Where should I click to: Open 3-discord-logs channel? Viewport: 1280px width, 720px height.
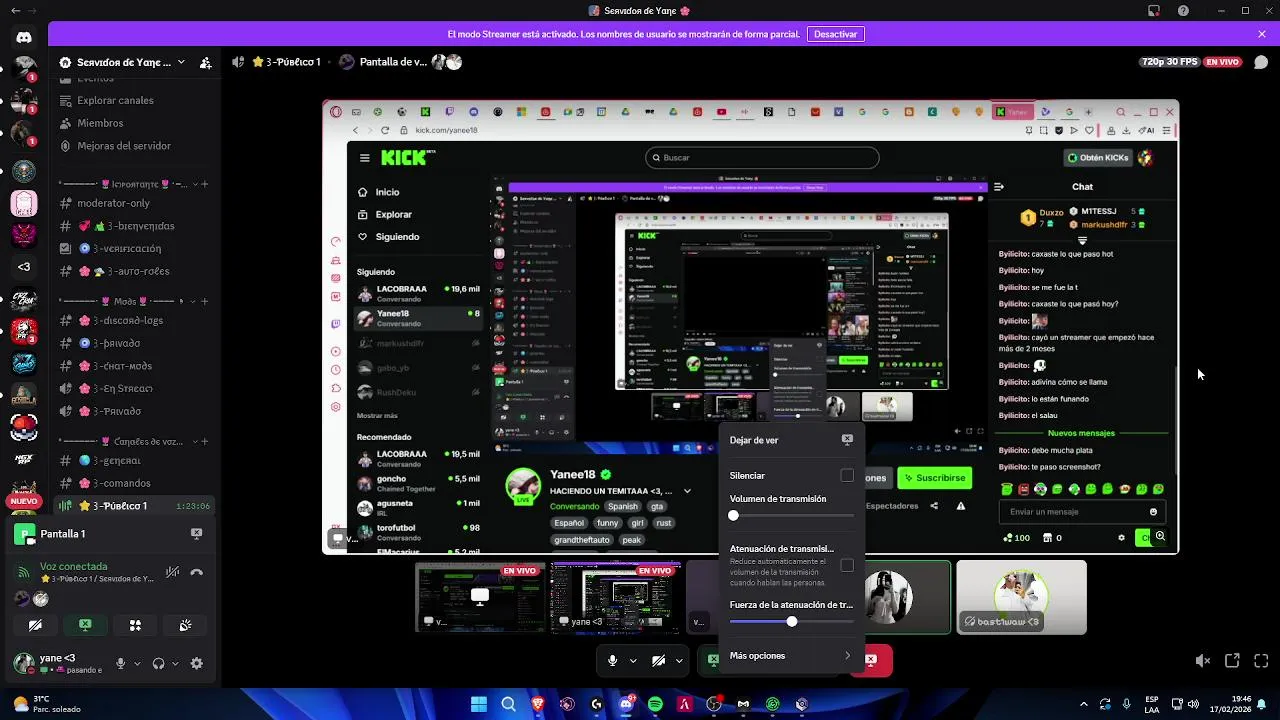pyautogui.click(x=135, y=320)
